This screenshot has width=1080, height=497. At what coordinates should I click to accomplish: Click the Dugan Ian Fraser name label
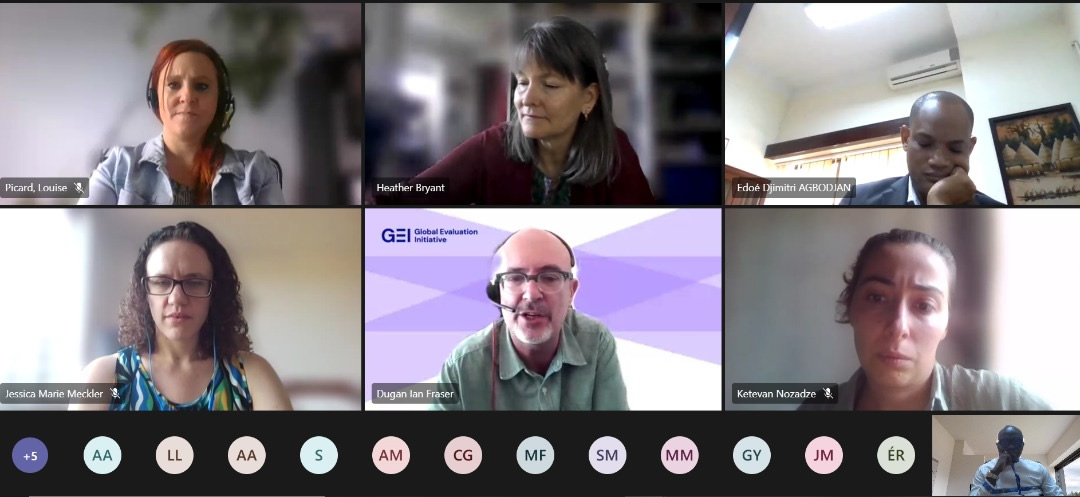[x=415, y=394]
